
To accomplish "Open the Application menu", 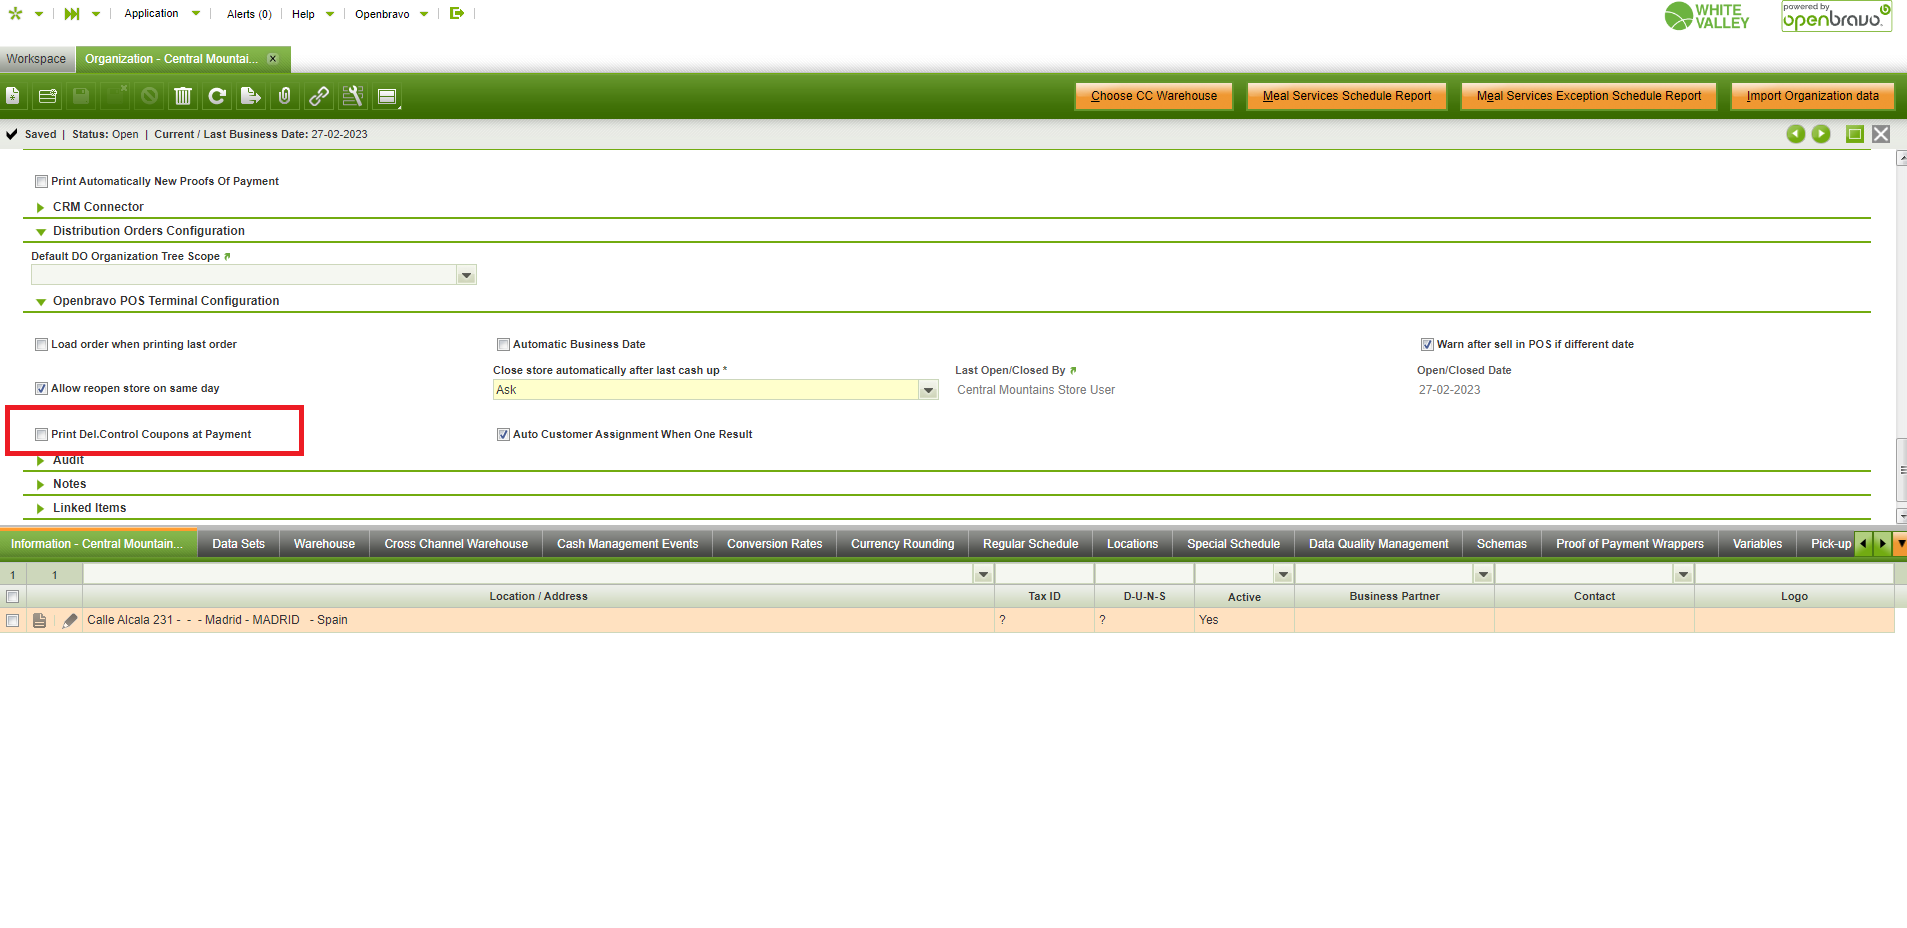I will click(152, 14).
